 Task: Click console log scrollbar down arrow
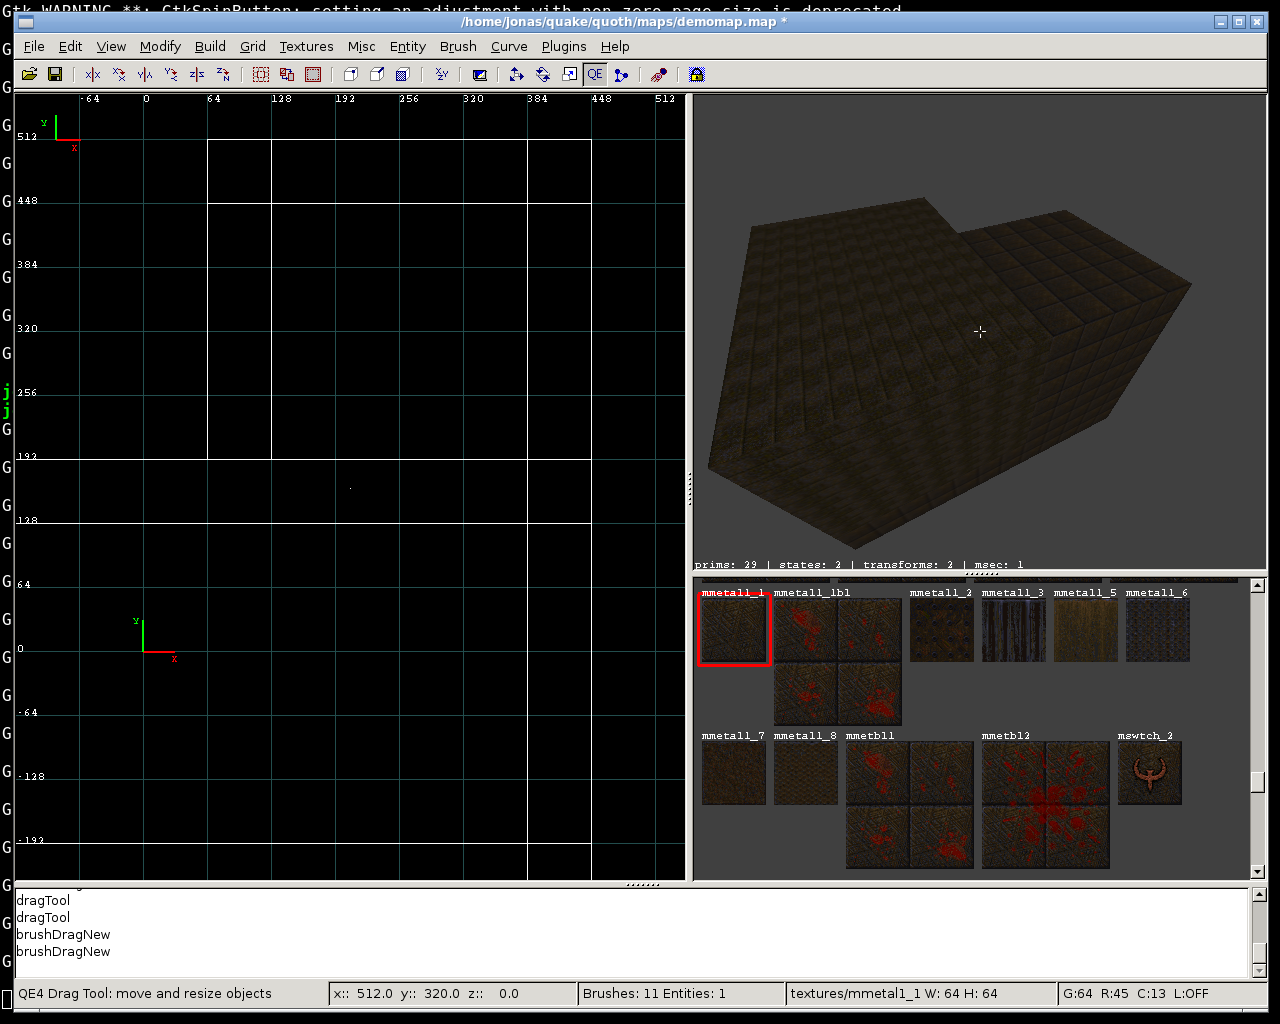1259,970
